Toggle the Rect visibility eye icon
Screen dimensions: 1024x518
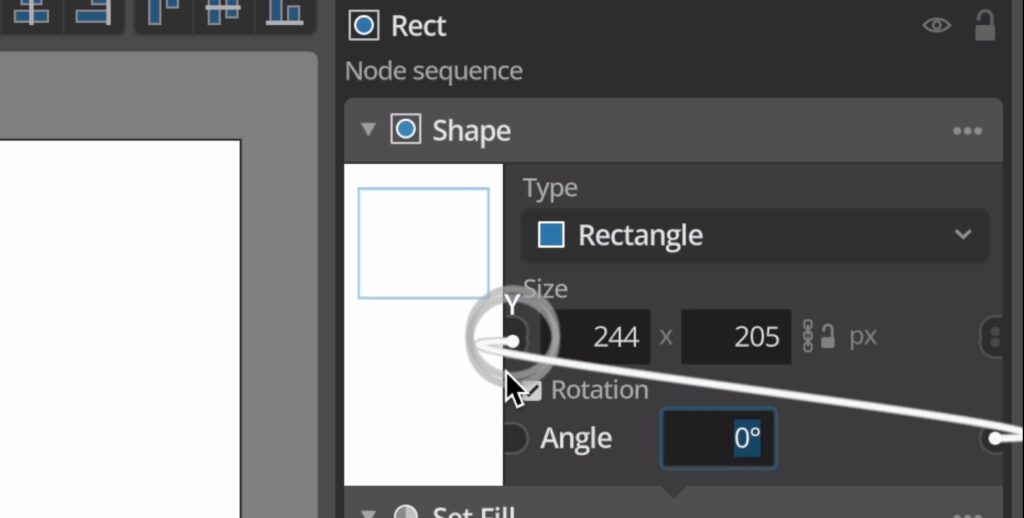point(936,26)
